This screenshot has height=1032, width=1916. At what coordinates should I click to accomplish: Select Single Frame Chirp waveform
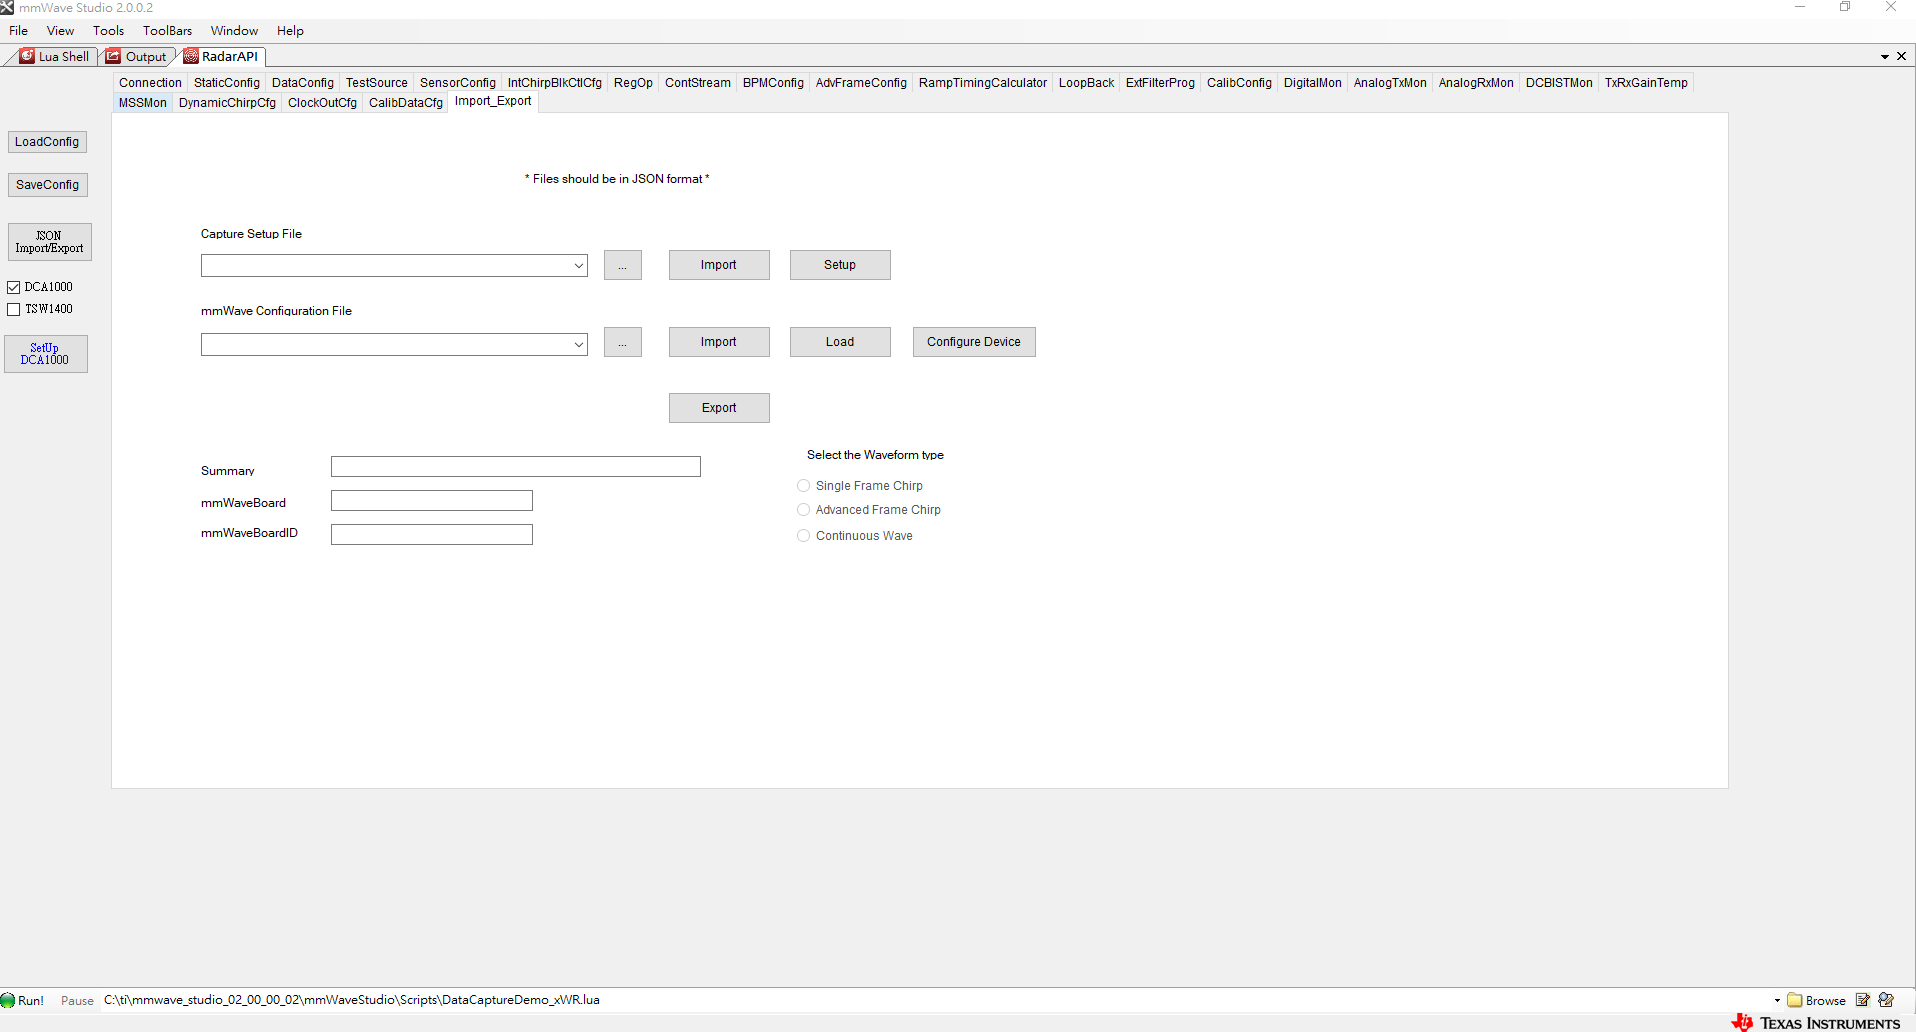[803, 486]
